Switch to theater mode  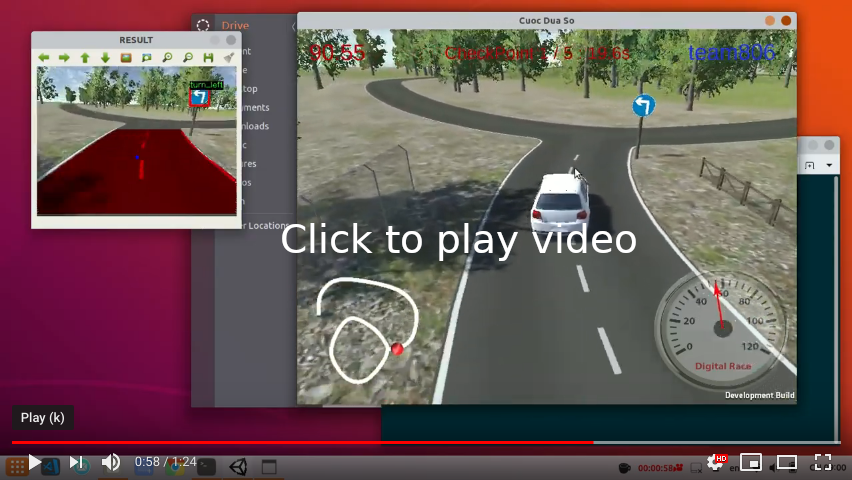click(786, 463)
